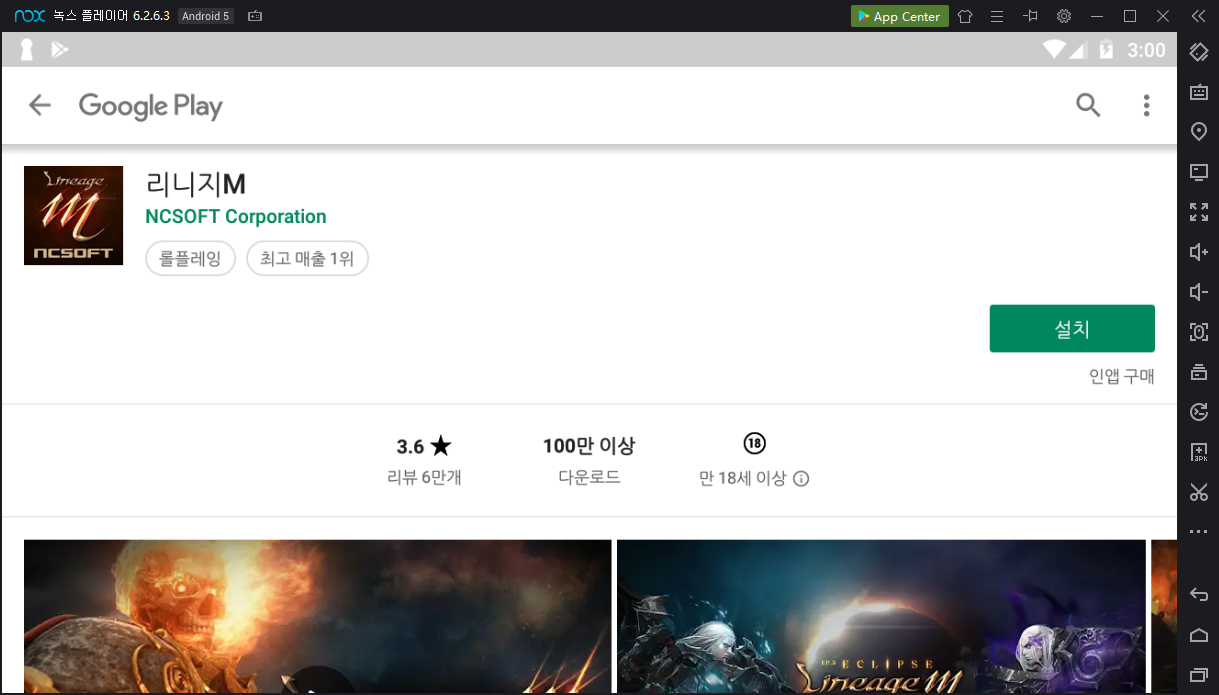Screen dimensions: 1219x695
Task: Click the battery status icon
Action: pyautogui.click(x=1106, y=49)
